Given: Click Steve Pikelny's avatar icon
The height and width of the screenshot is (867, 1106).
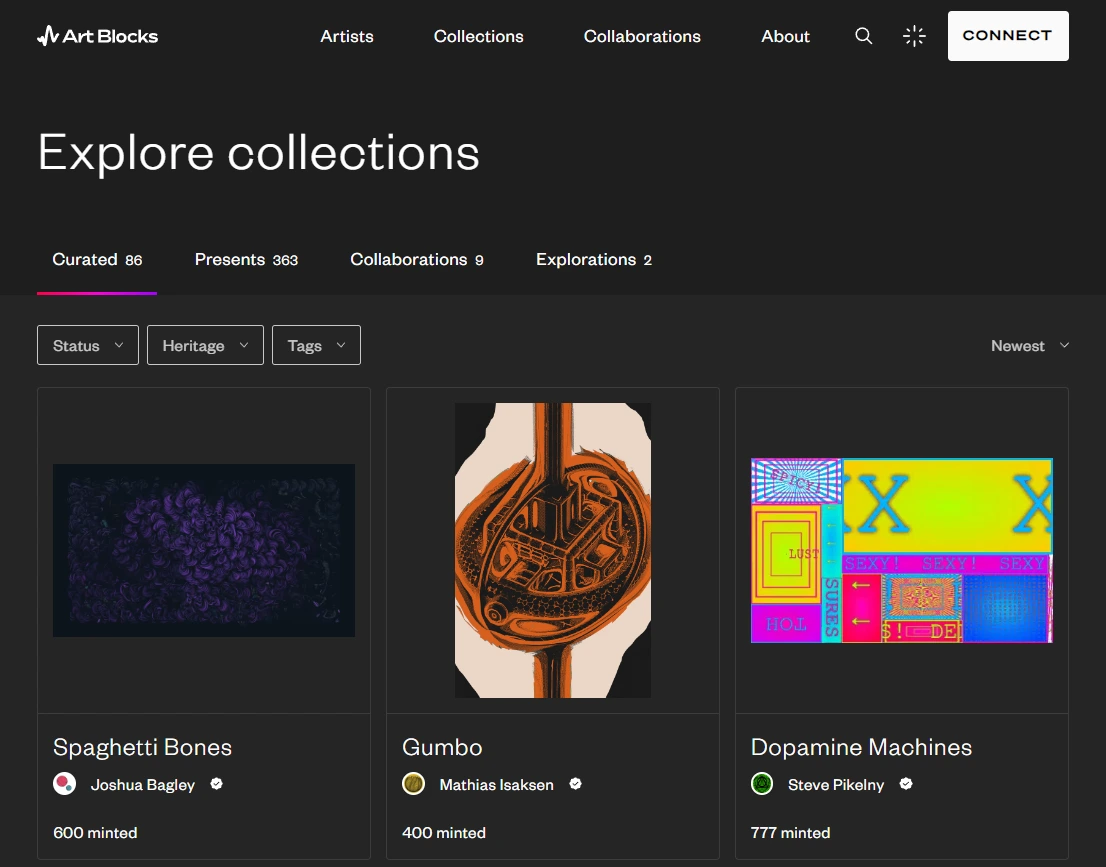Looking at the screenshot, I should click(762, 784).
